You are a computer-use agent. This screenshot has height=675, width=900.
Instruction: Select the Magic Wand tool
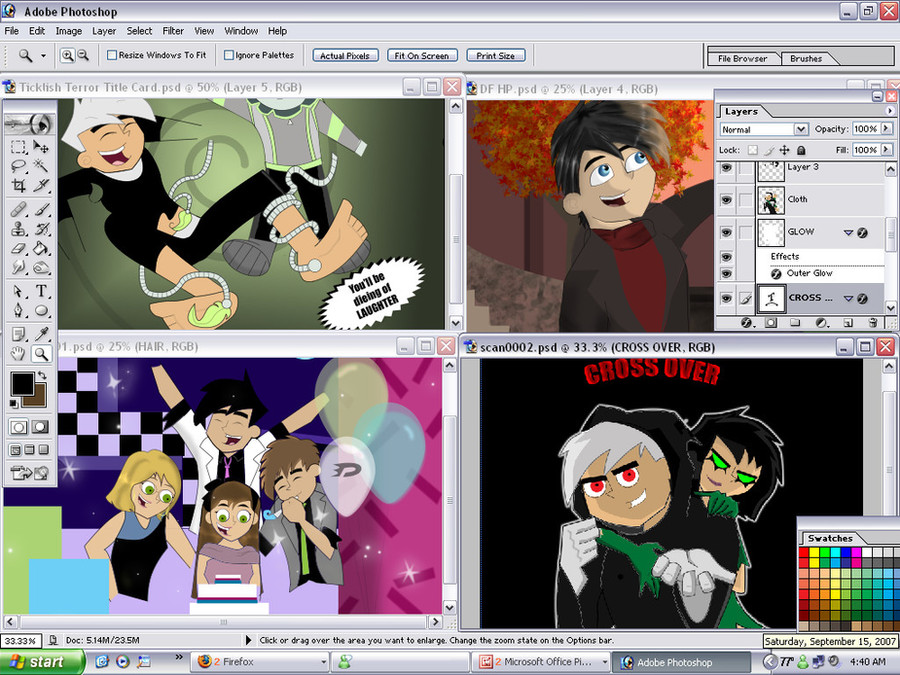tap(41, 166)
